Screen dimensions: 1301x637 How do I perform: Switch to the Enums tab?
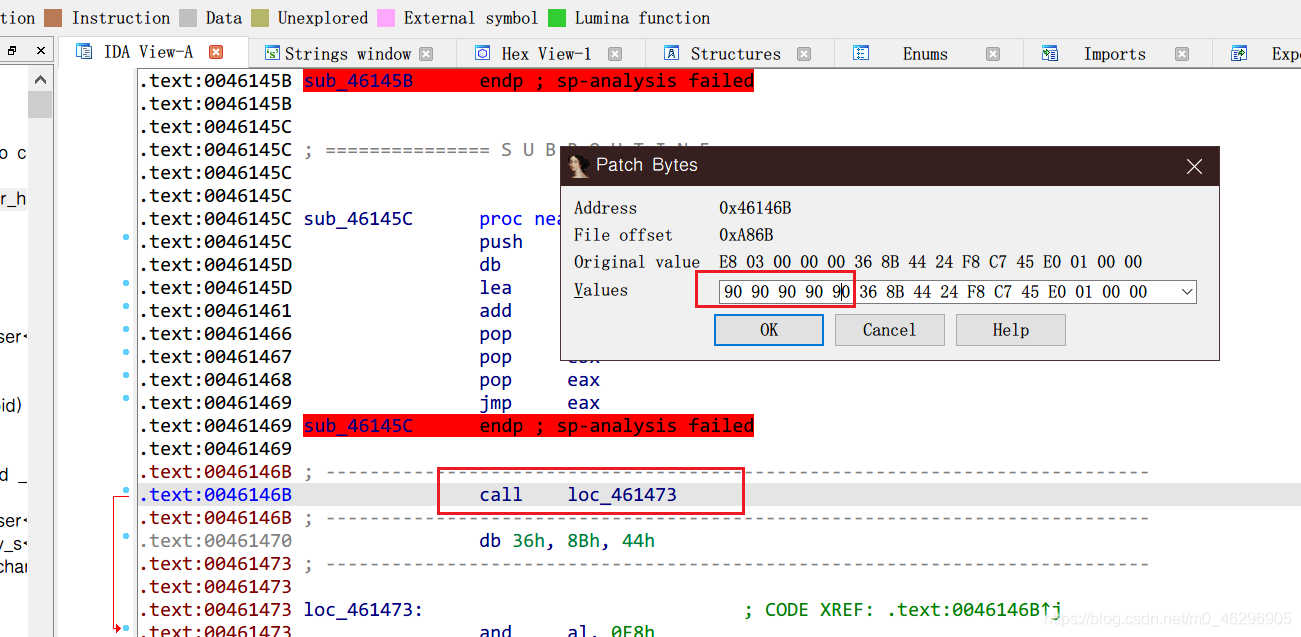(925, 54)
